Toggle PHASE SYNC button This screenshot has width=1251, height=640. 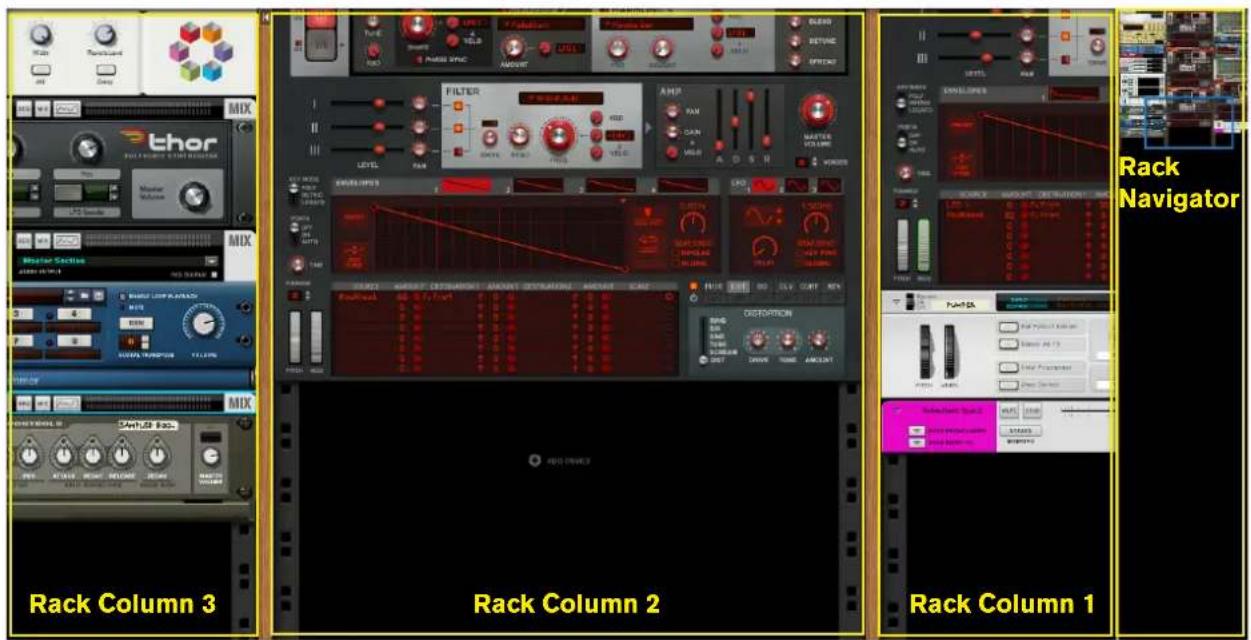pos(420,60)
